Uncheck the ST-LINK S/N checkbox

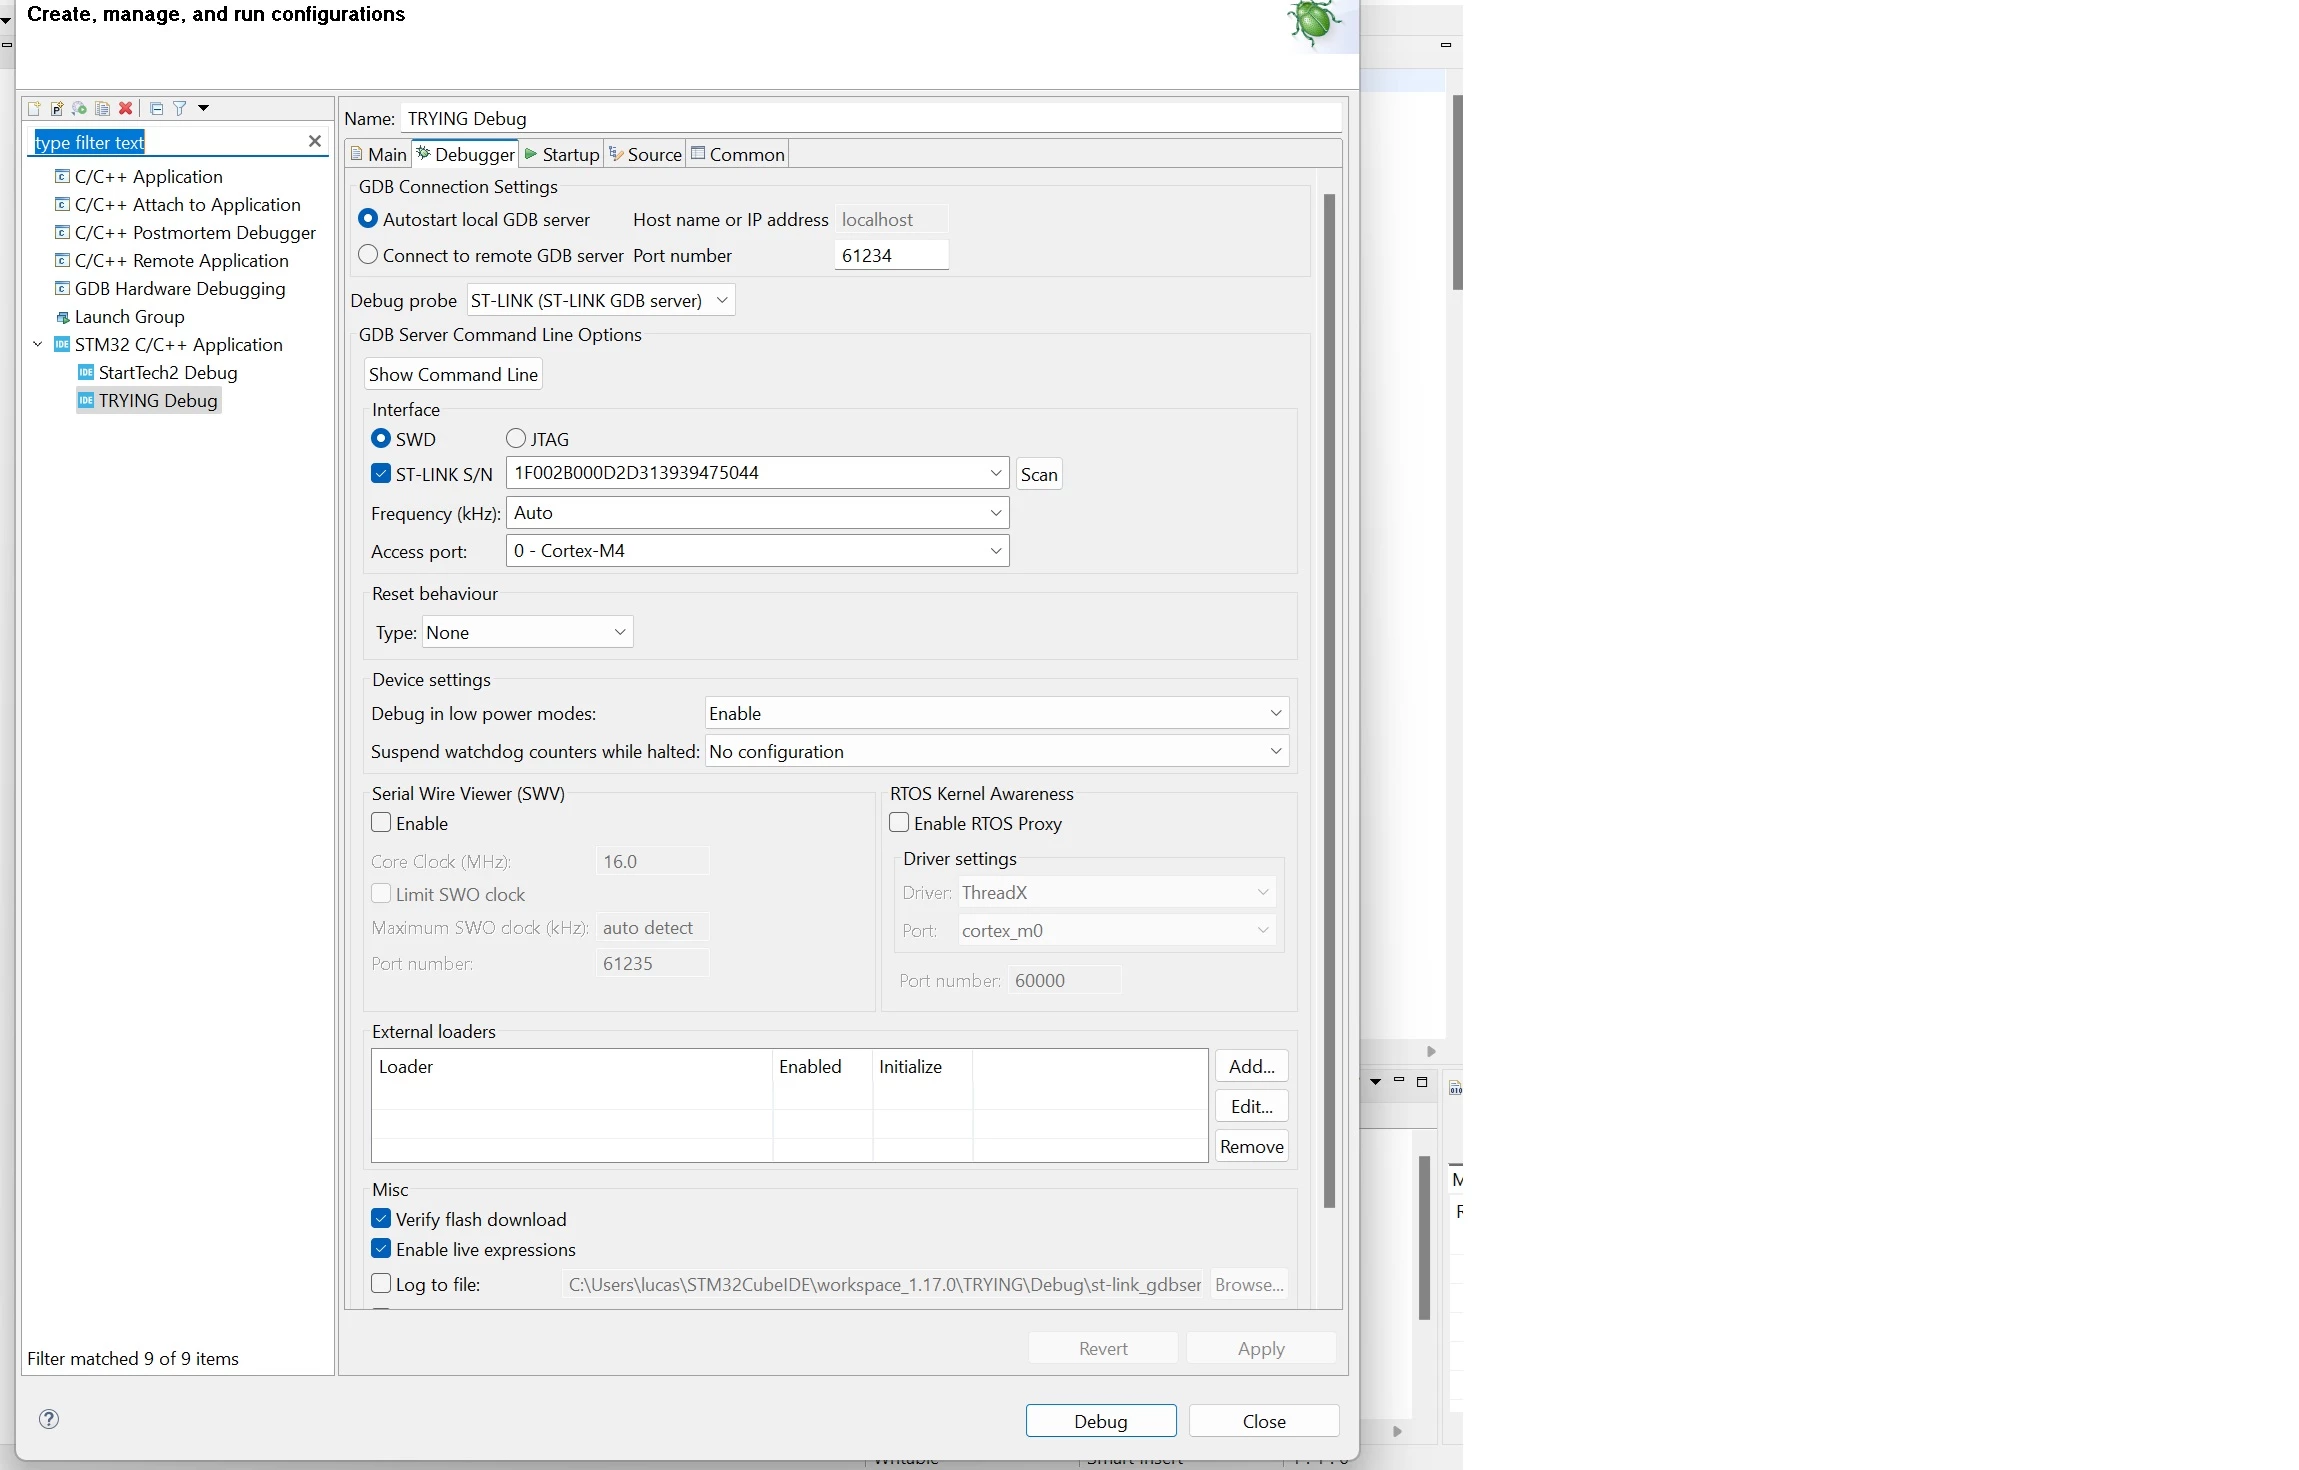point(381,474)
